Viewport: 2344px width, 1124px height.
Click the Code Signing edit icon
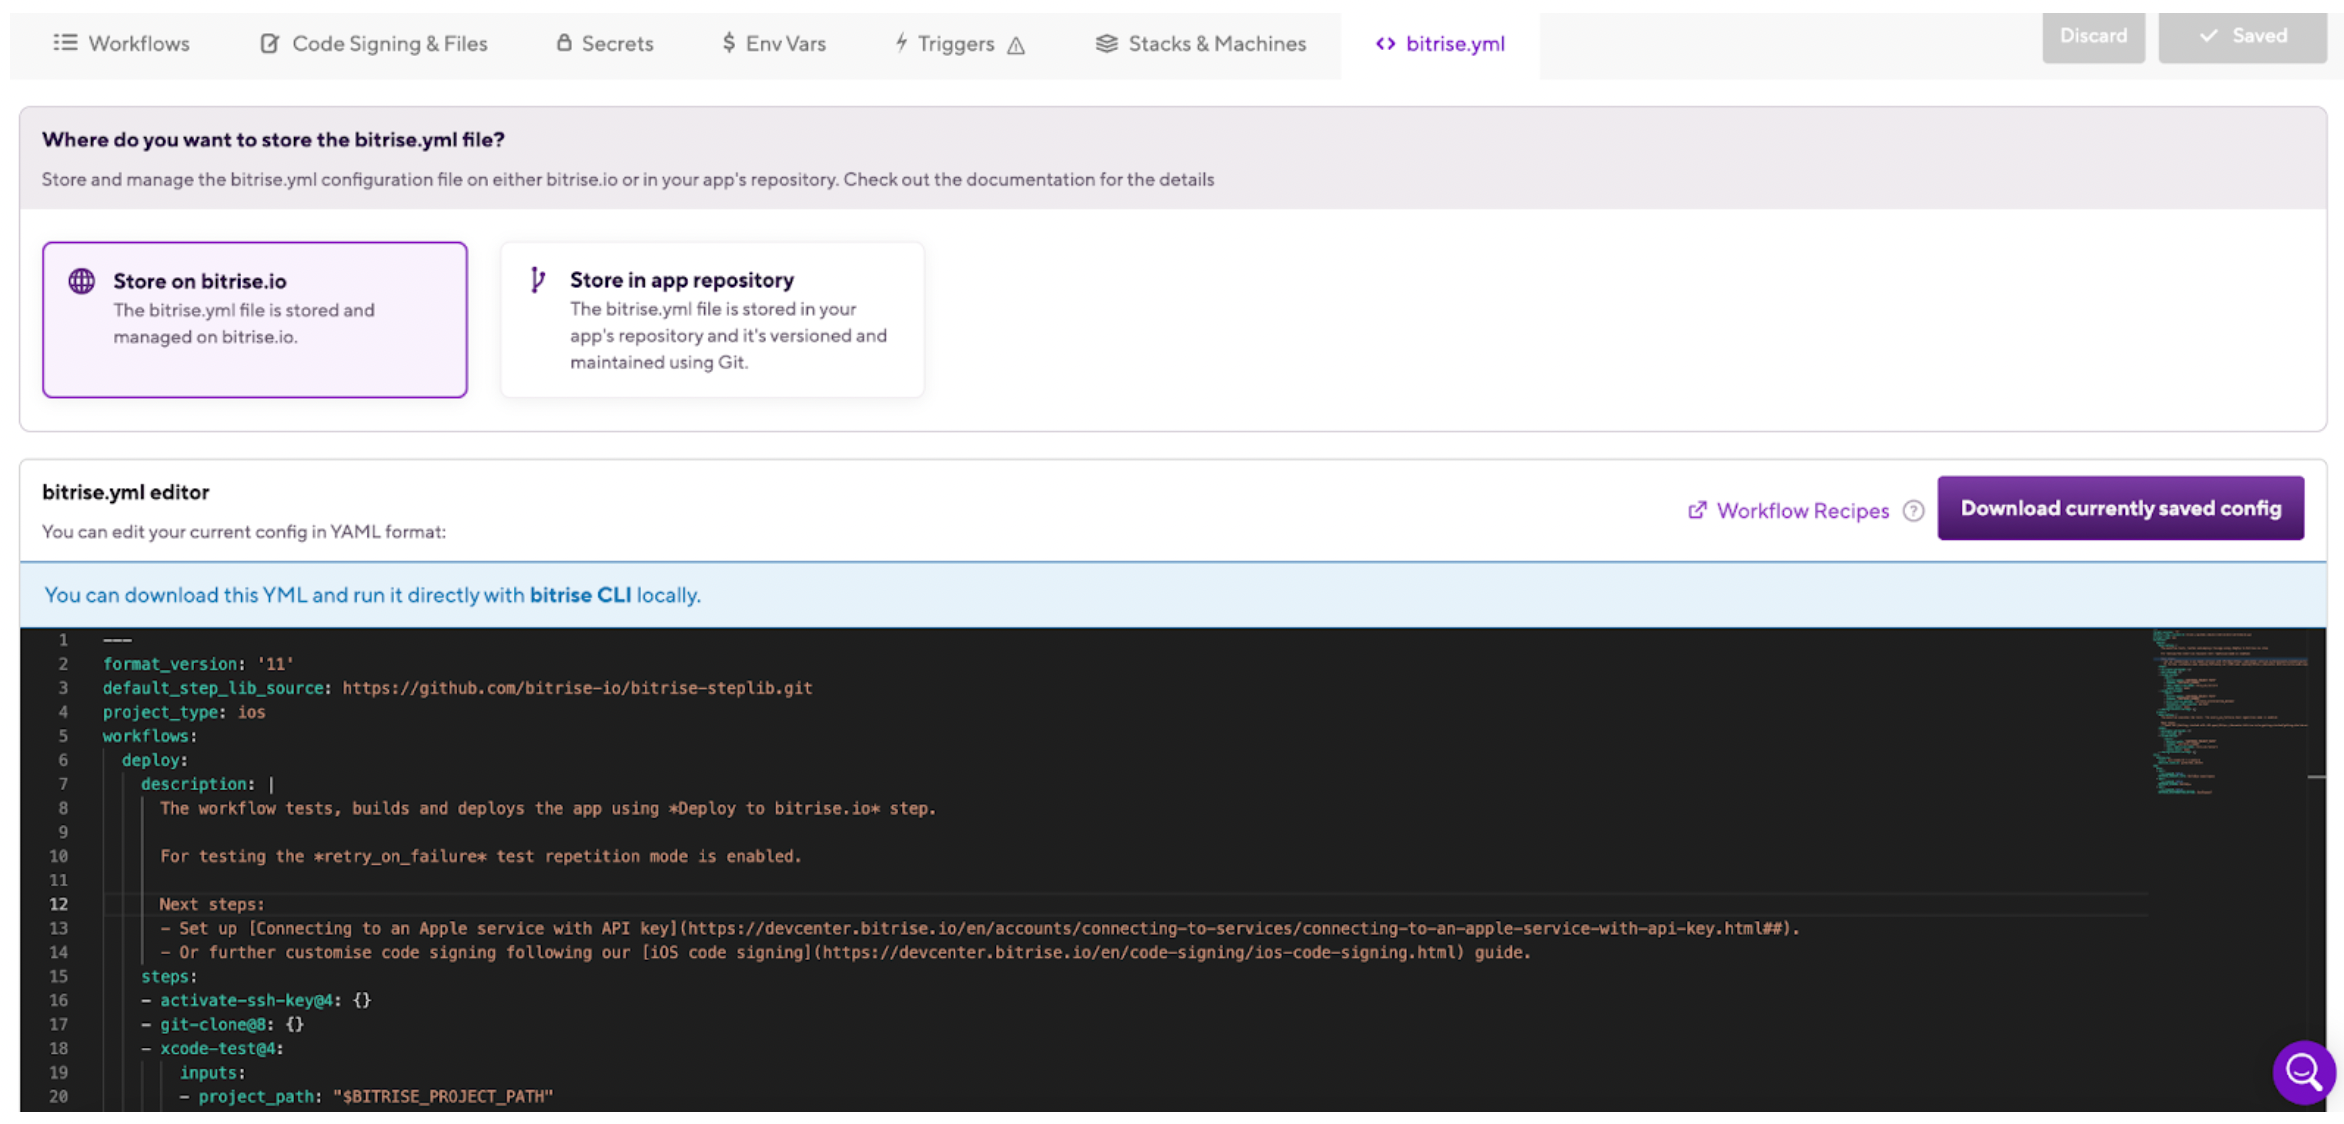[270, 43]
